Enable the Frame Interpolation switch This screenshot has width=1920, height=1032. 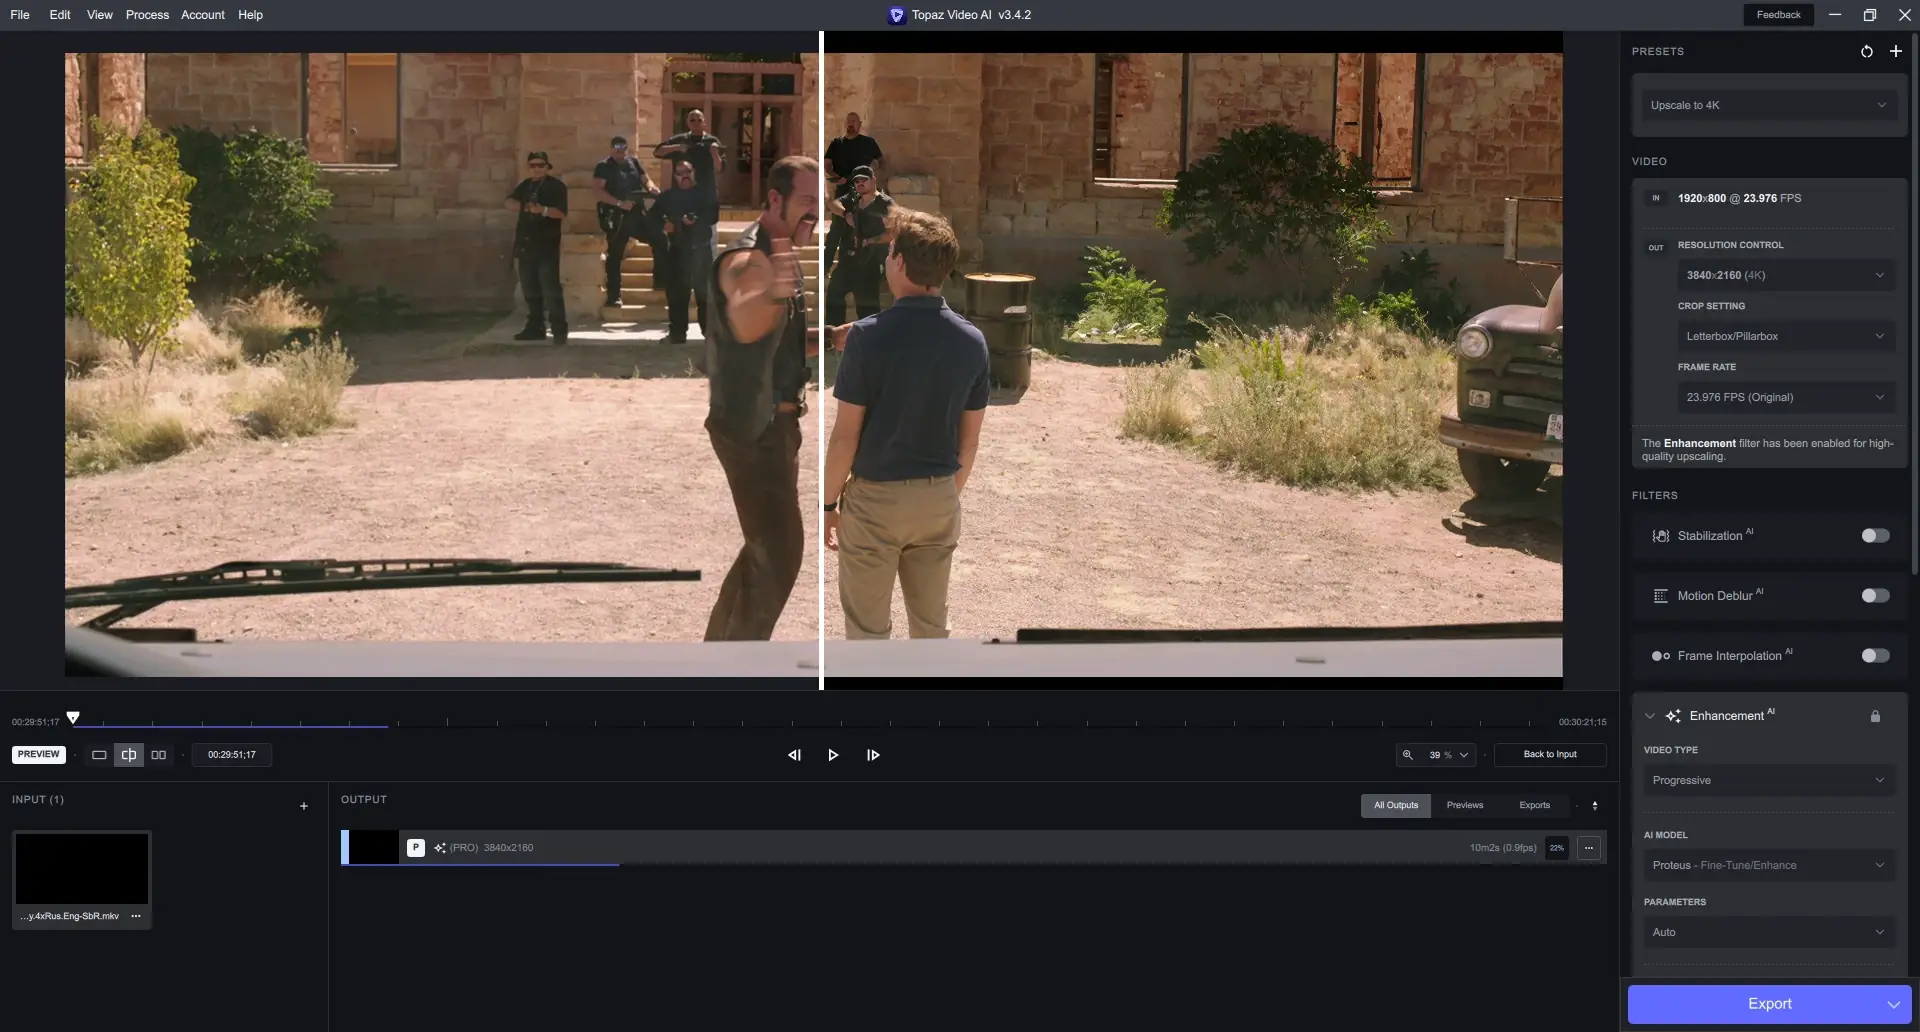[1875, 656]
